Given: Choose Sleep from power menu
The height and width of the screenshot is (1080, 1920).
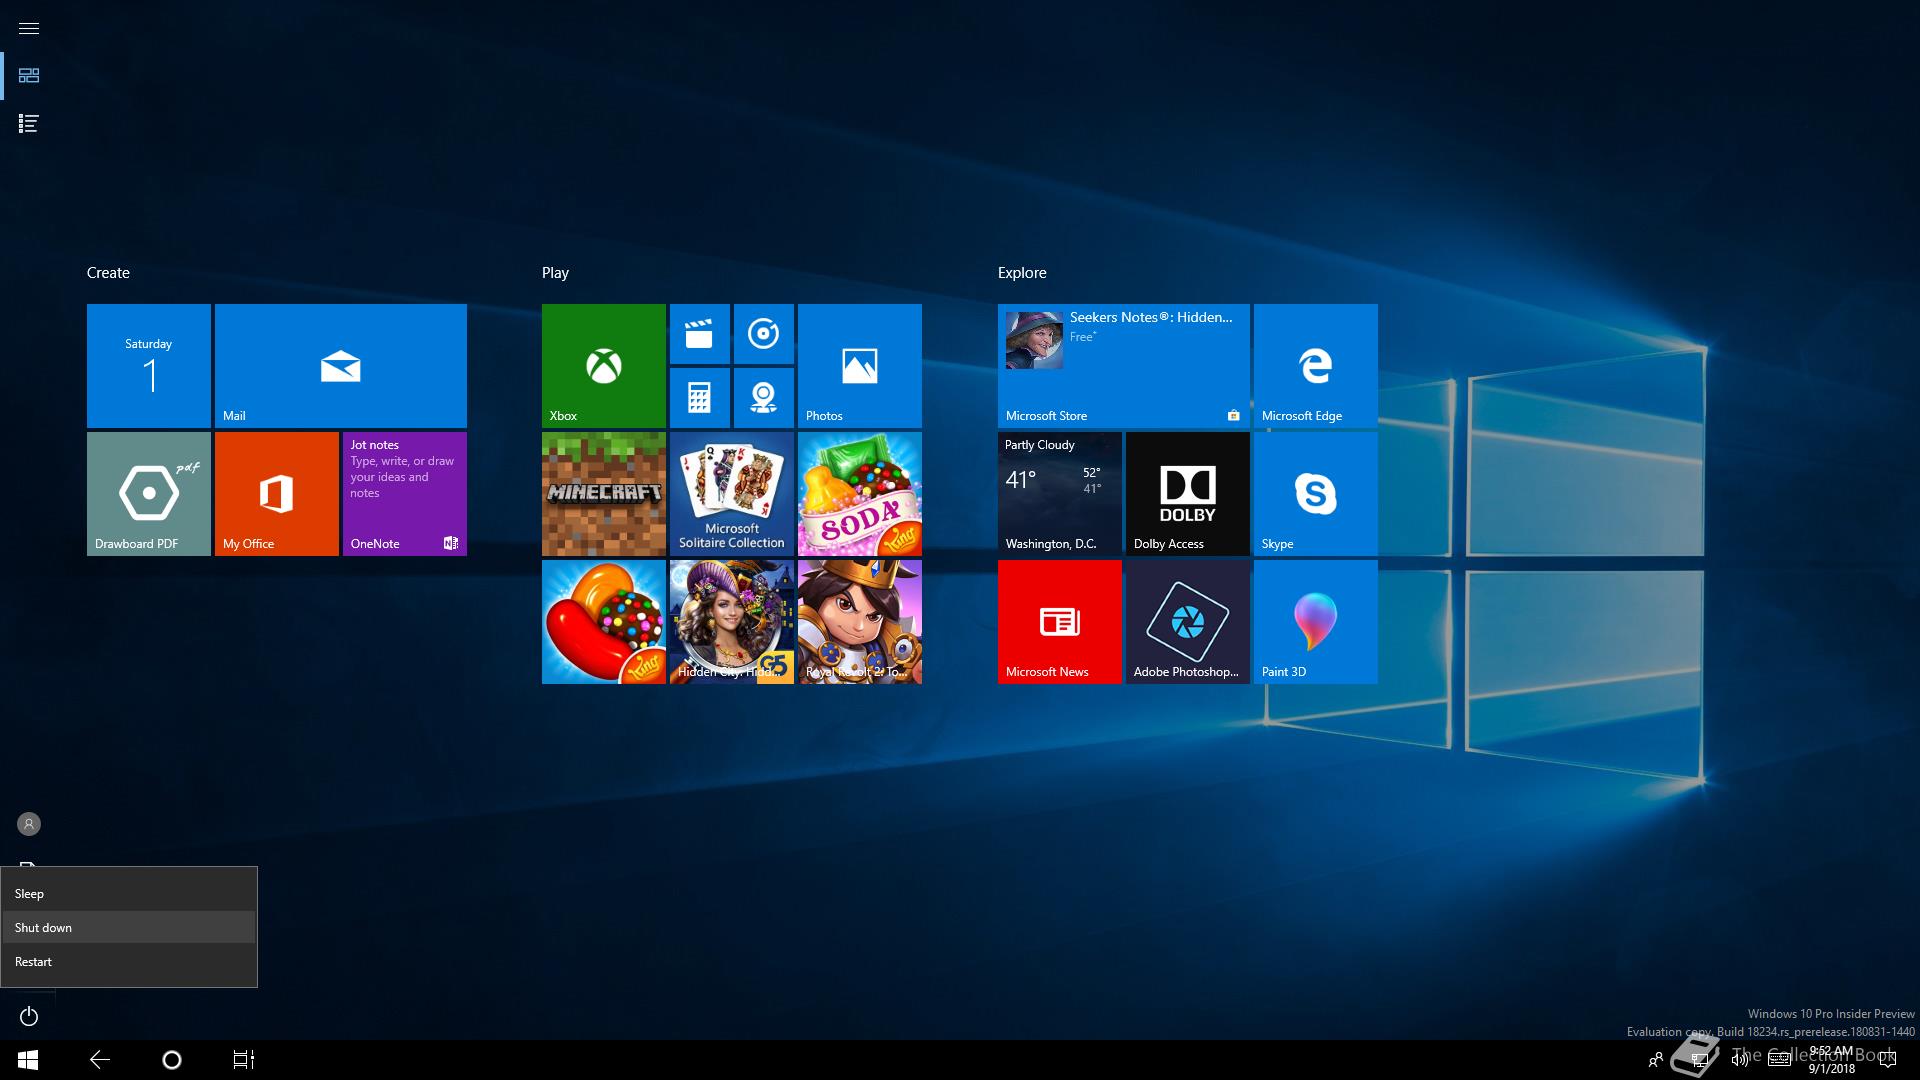Looking at the screenshot, I should click(129, 894).
